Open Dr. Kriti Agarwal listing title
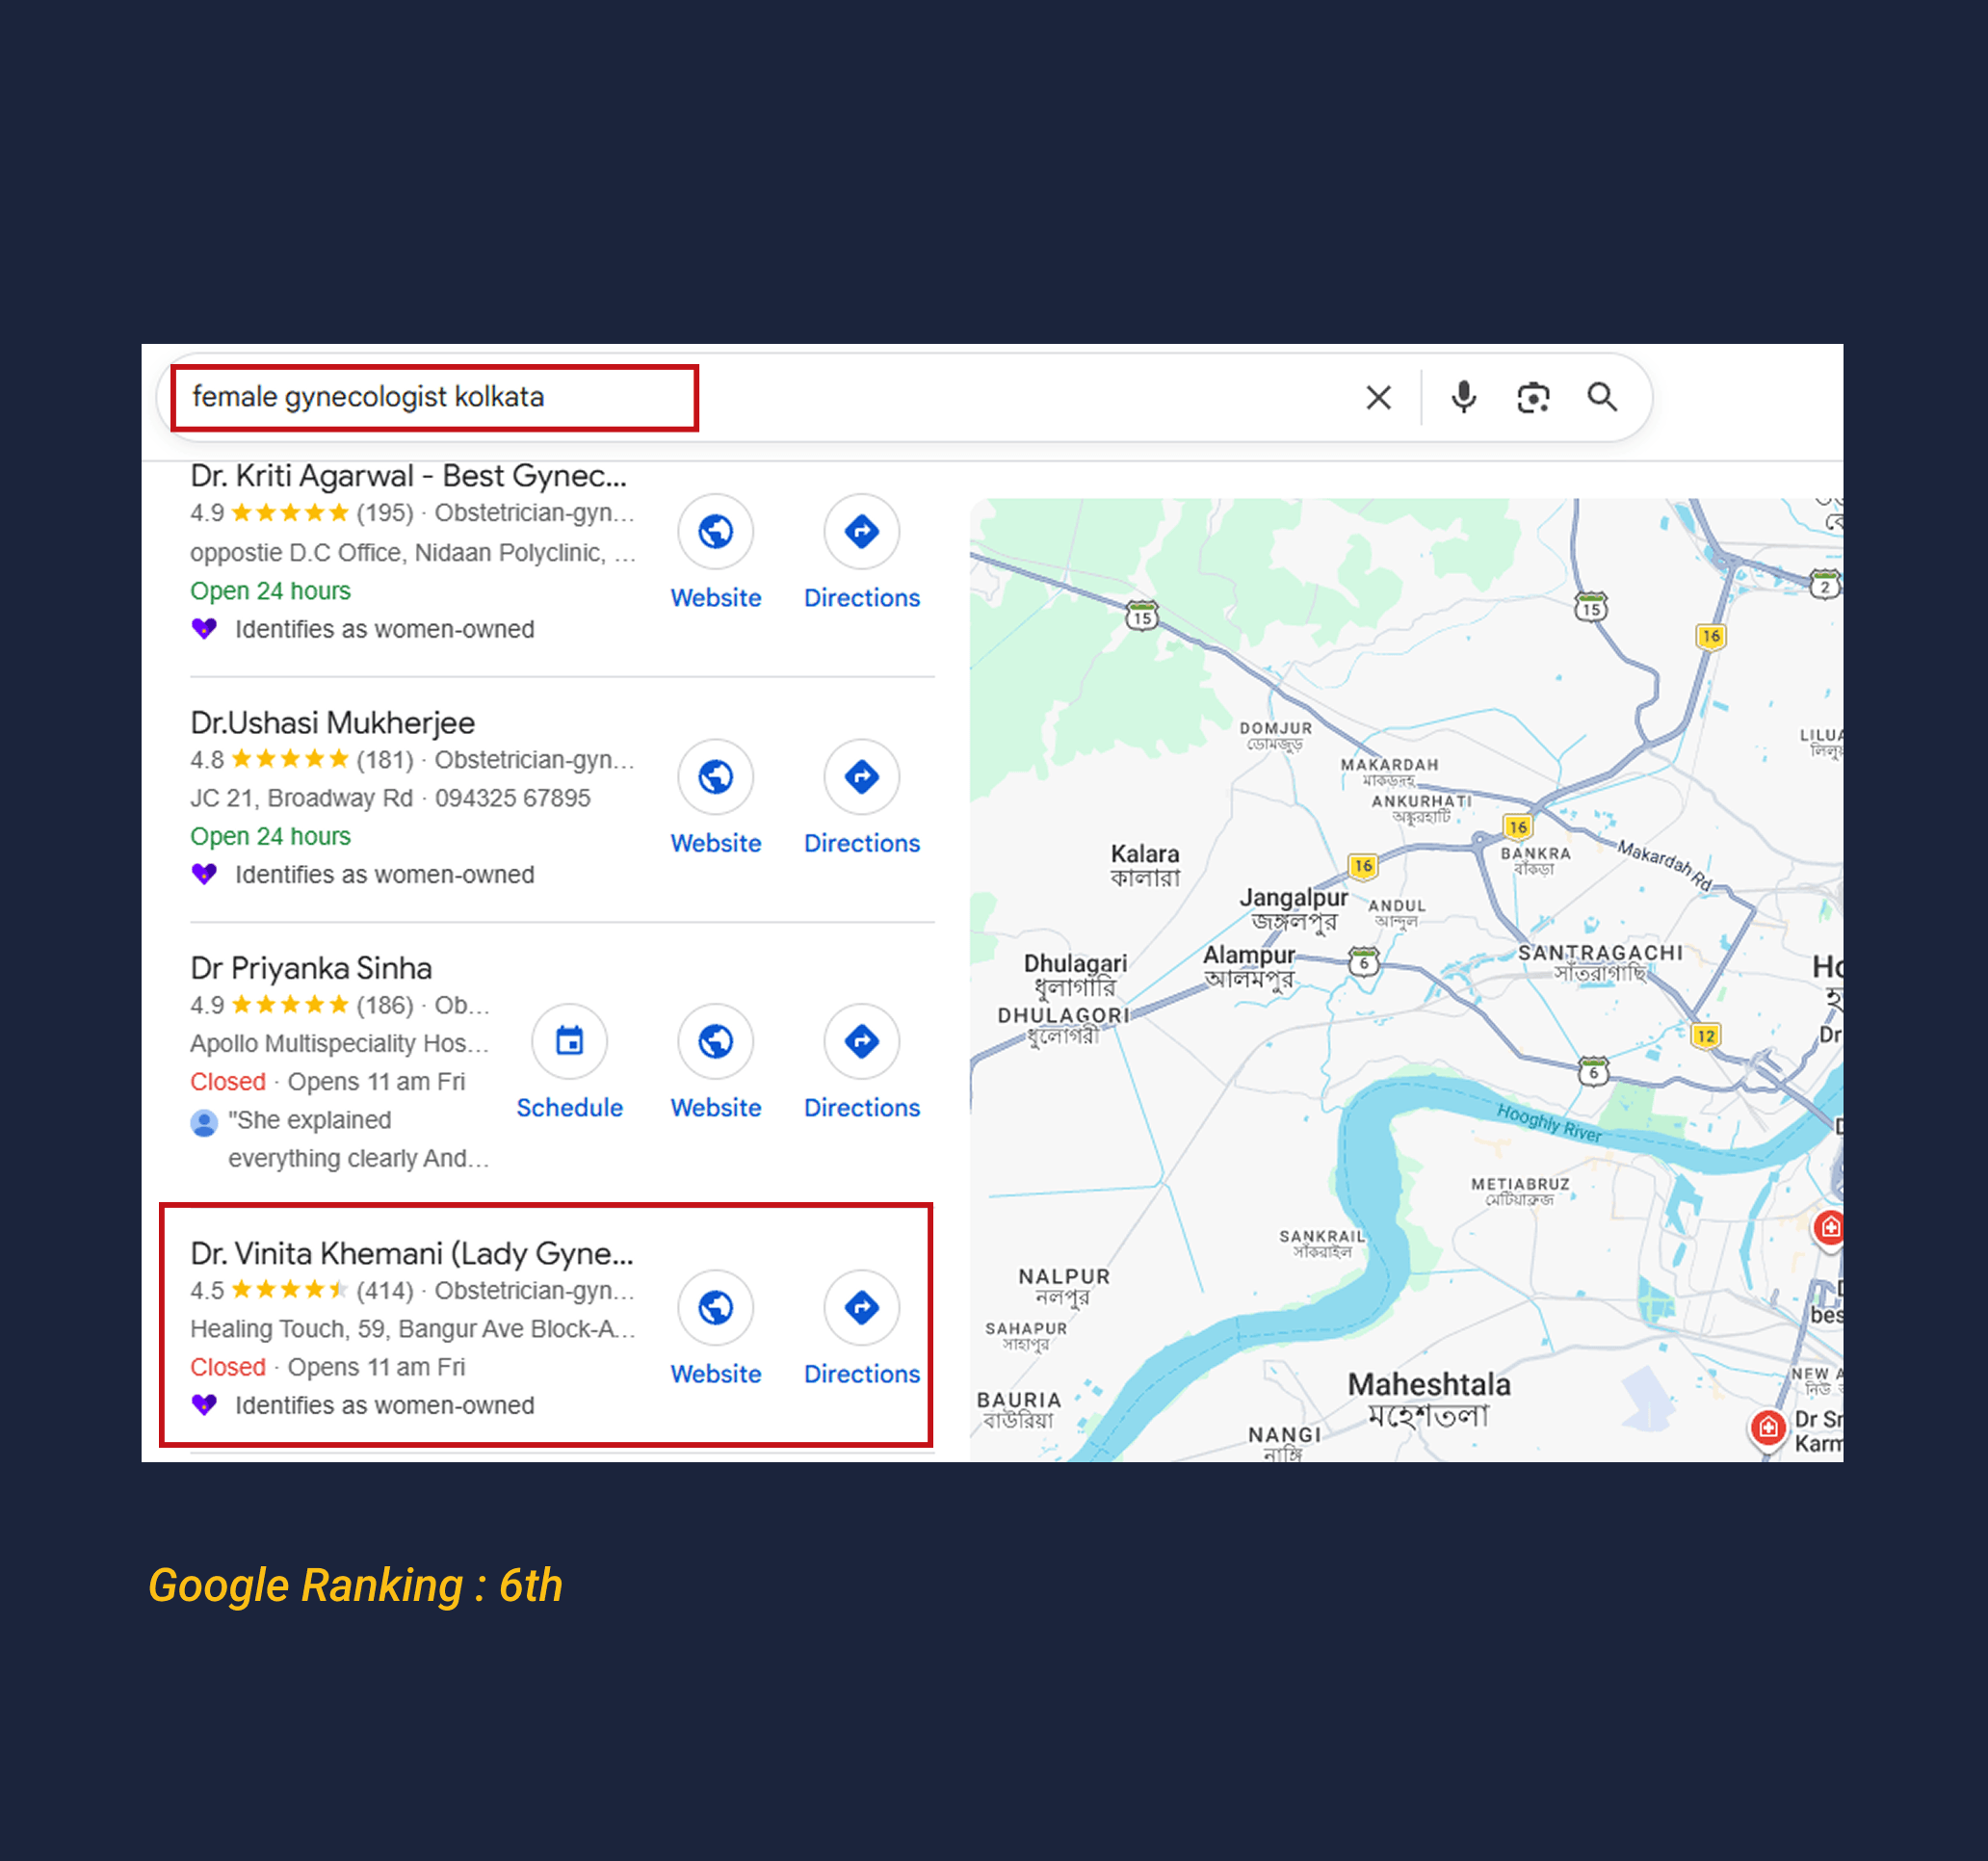1988x1861 pixels. [408, 476]
